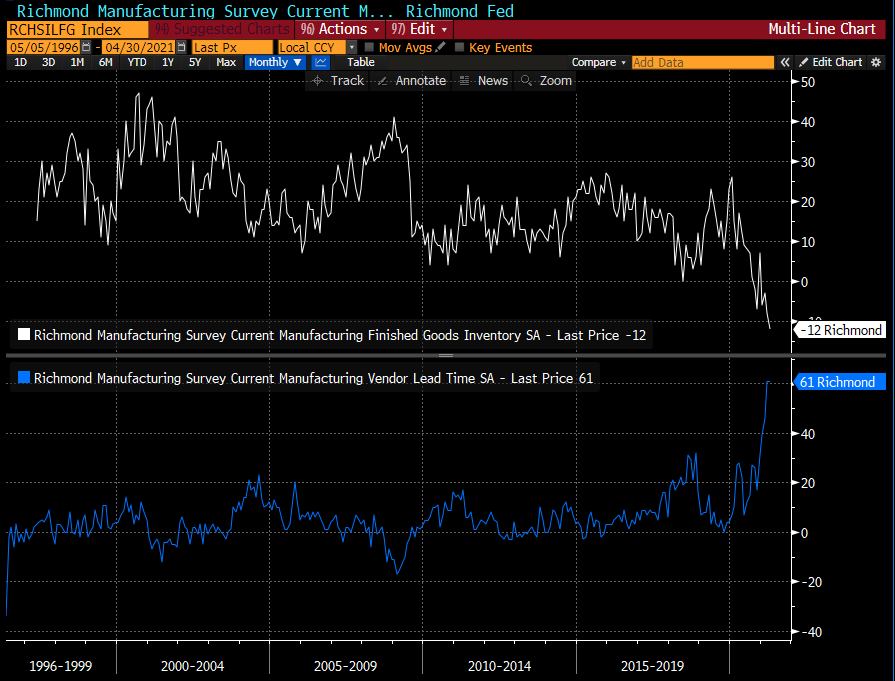Click the Vendor Lead Time legend label
The width and height of the screenshot is (895, 681).
pos(313,378)
